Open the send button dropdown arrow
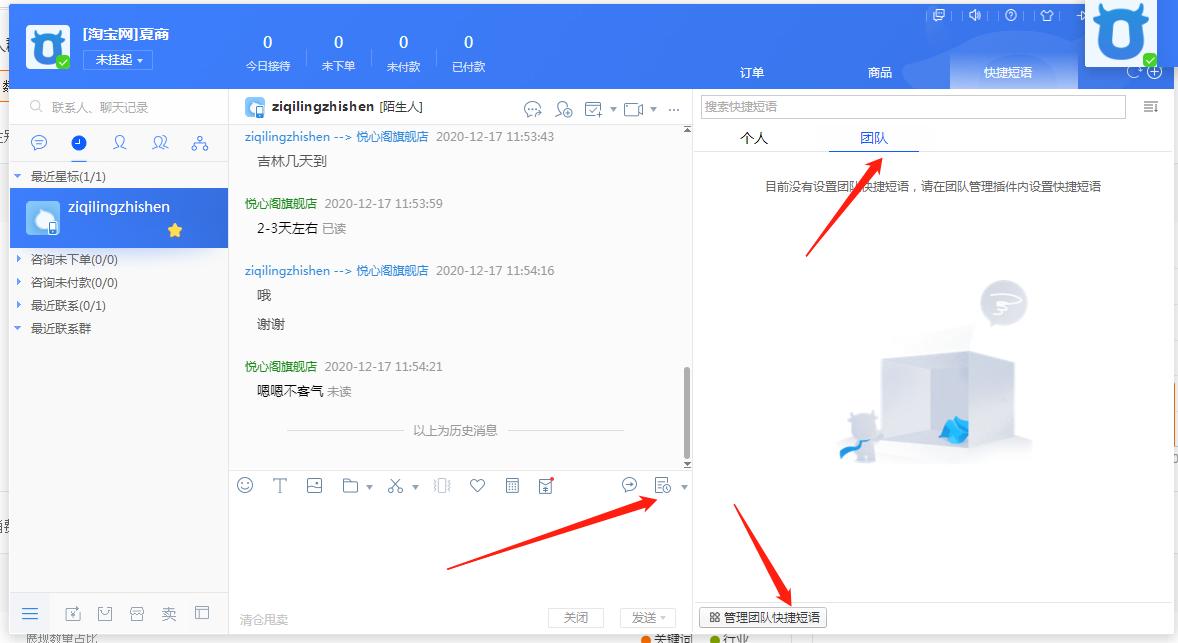The width and height of the screenshot is (1178, 643). click(664, 617)
